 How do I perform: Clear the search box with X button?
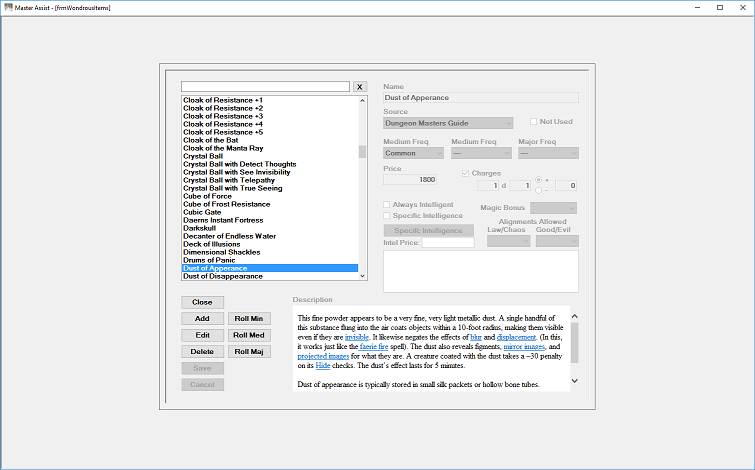(x=360, y=87)
